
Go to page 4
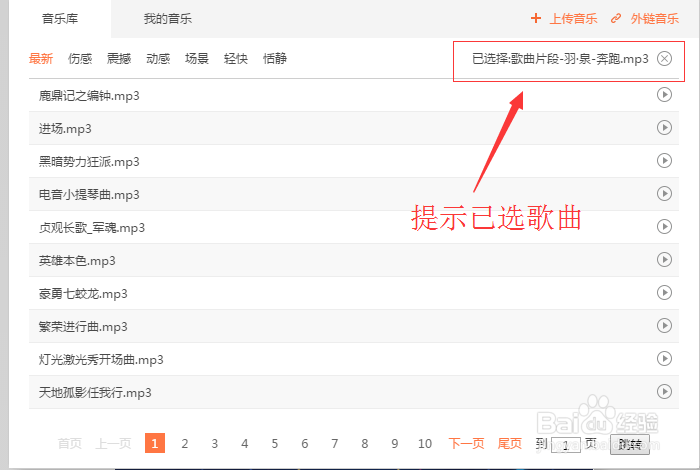pyautogui.click(x=245, y=443)
